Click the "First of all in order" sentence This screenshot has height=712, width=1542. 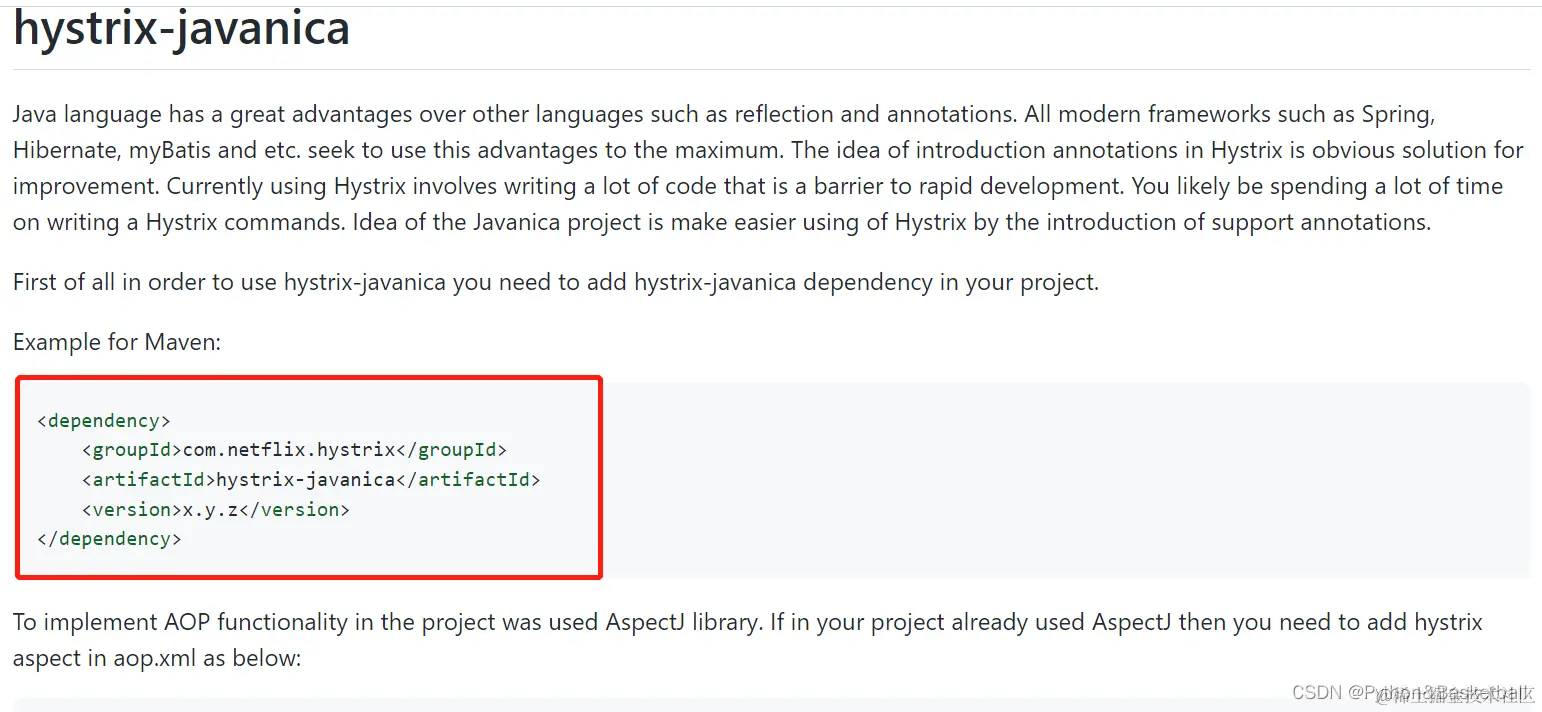[x=556, y=282]
